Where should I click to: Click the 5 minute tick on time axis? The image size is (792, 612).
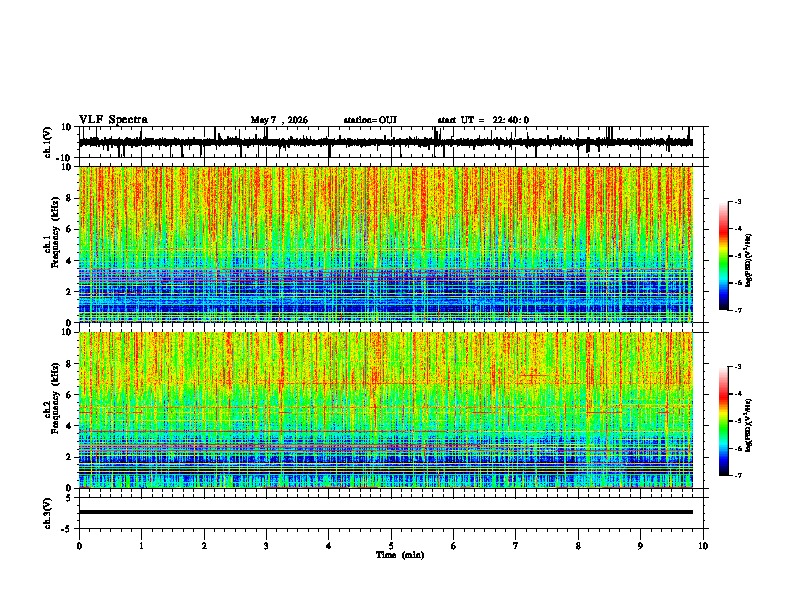(x=391, y=546)
